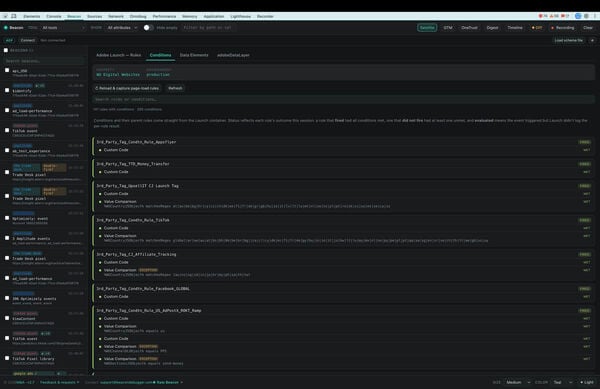Click the Refresh button

[x=175, y=88]
